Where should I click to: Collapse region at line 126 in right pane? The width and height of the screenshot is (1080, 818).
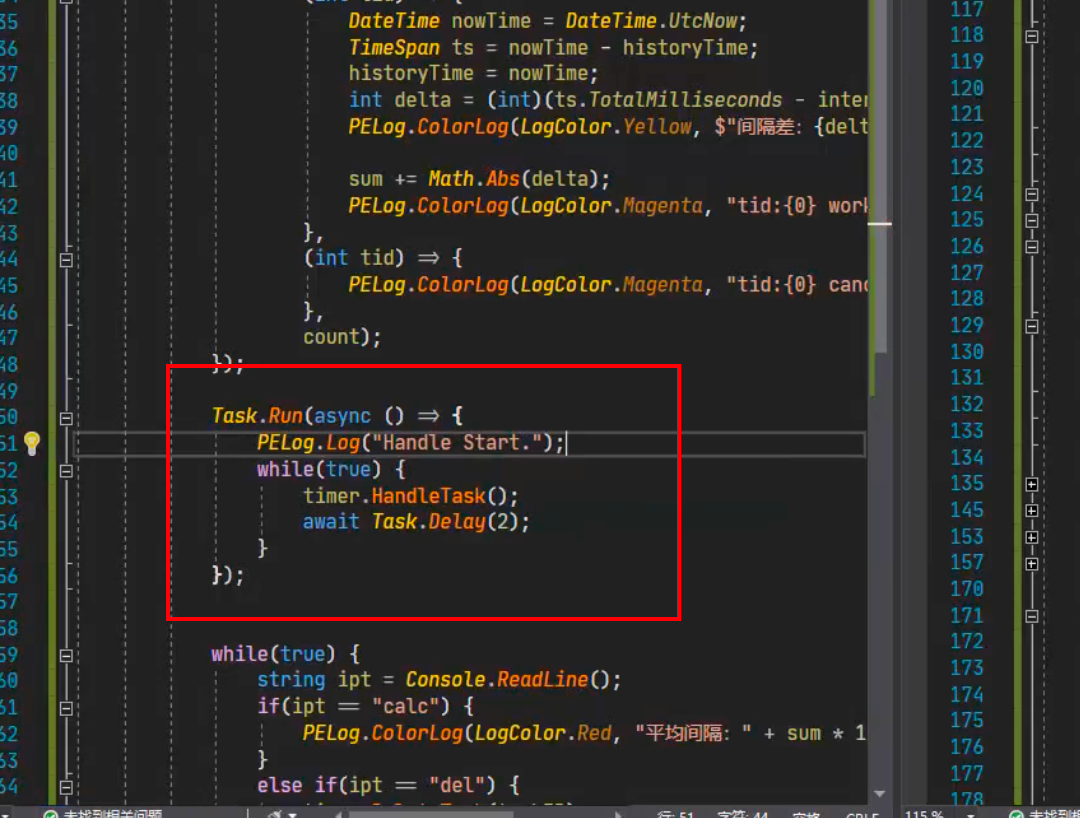(1032, 247)
